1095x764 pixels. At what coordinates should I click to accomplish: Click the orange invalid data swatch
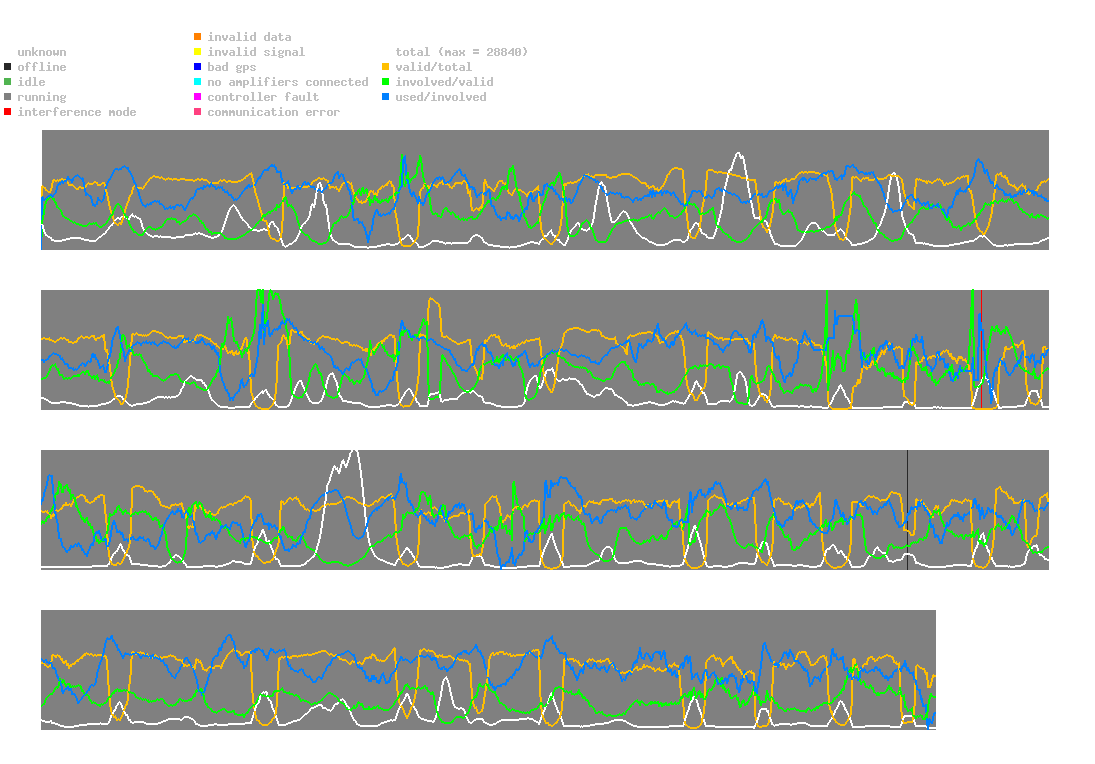point(198,36)
